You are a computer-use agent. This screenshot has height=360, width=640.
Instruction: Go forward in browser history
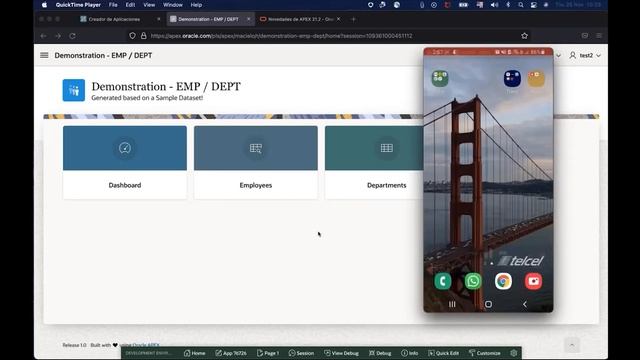point(58,36)
